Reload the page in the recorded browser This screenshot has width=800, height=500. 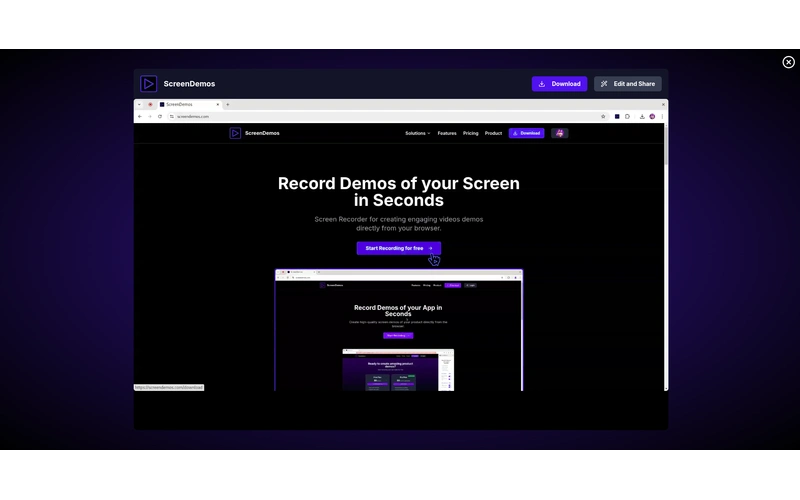(160, 116)
